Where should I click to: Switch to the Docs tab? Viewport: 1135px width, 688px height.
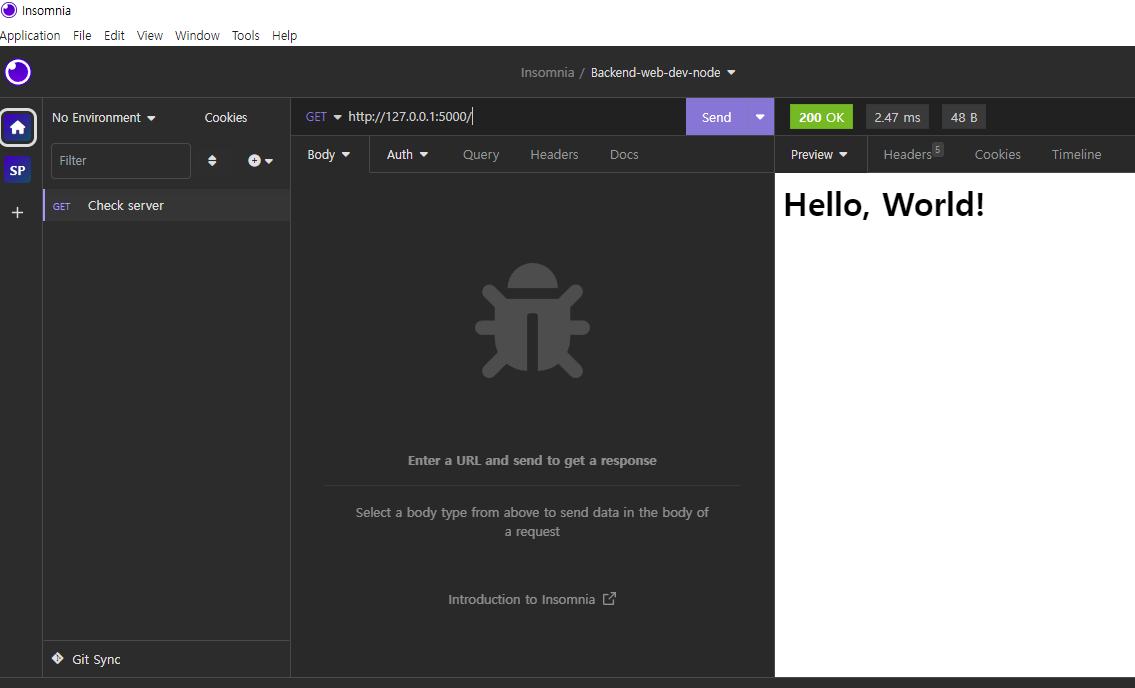click(x=624, y=154)
